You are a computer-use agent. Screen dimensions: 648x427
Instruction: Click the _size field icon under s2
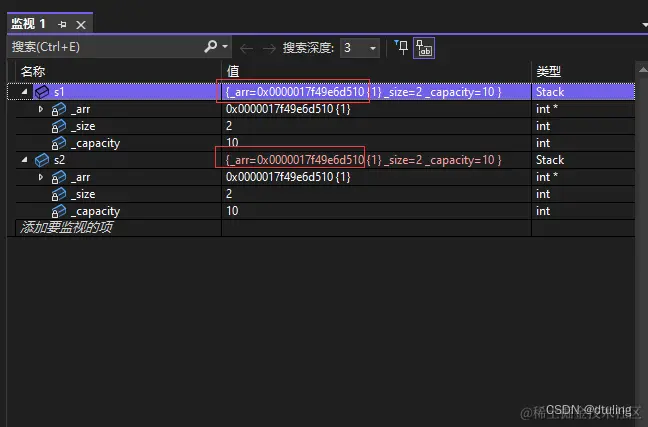(x=58, y=194)
